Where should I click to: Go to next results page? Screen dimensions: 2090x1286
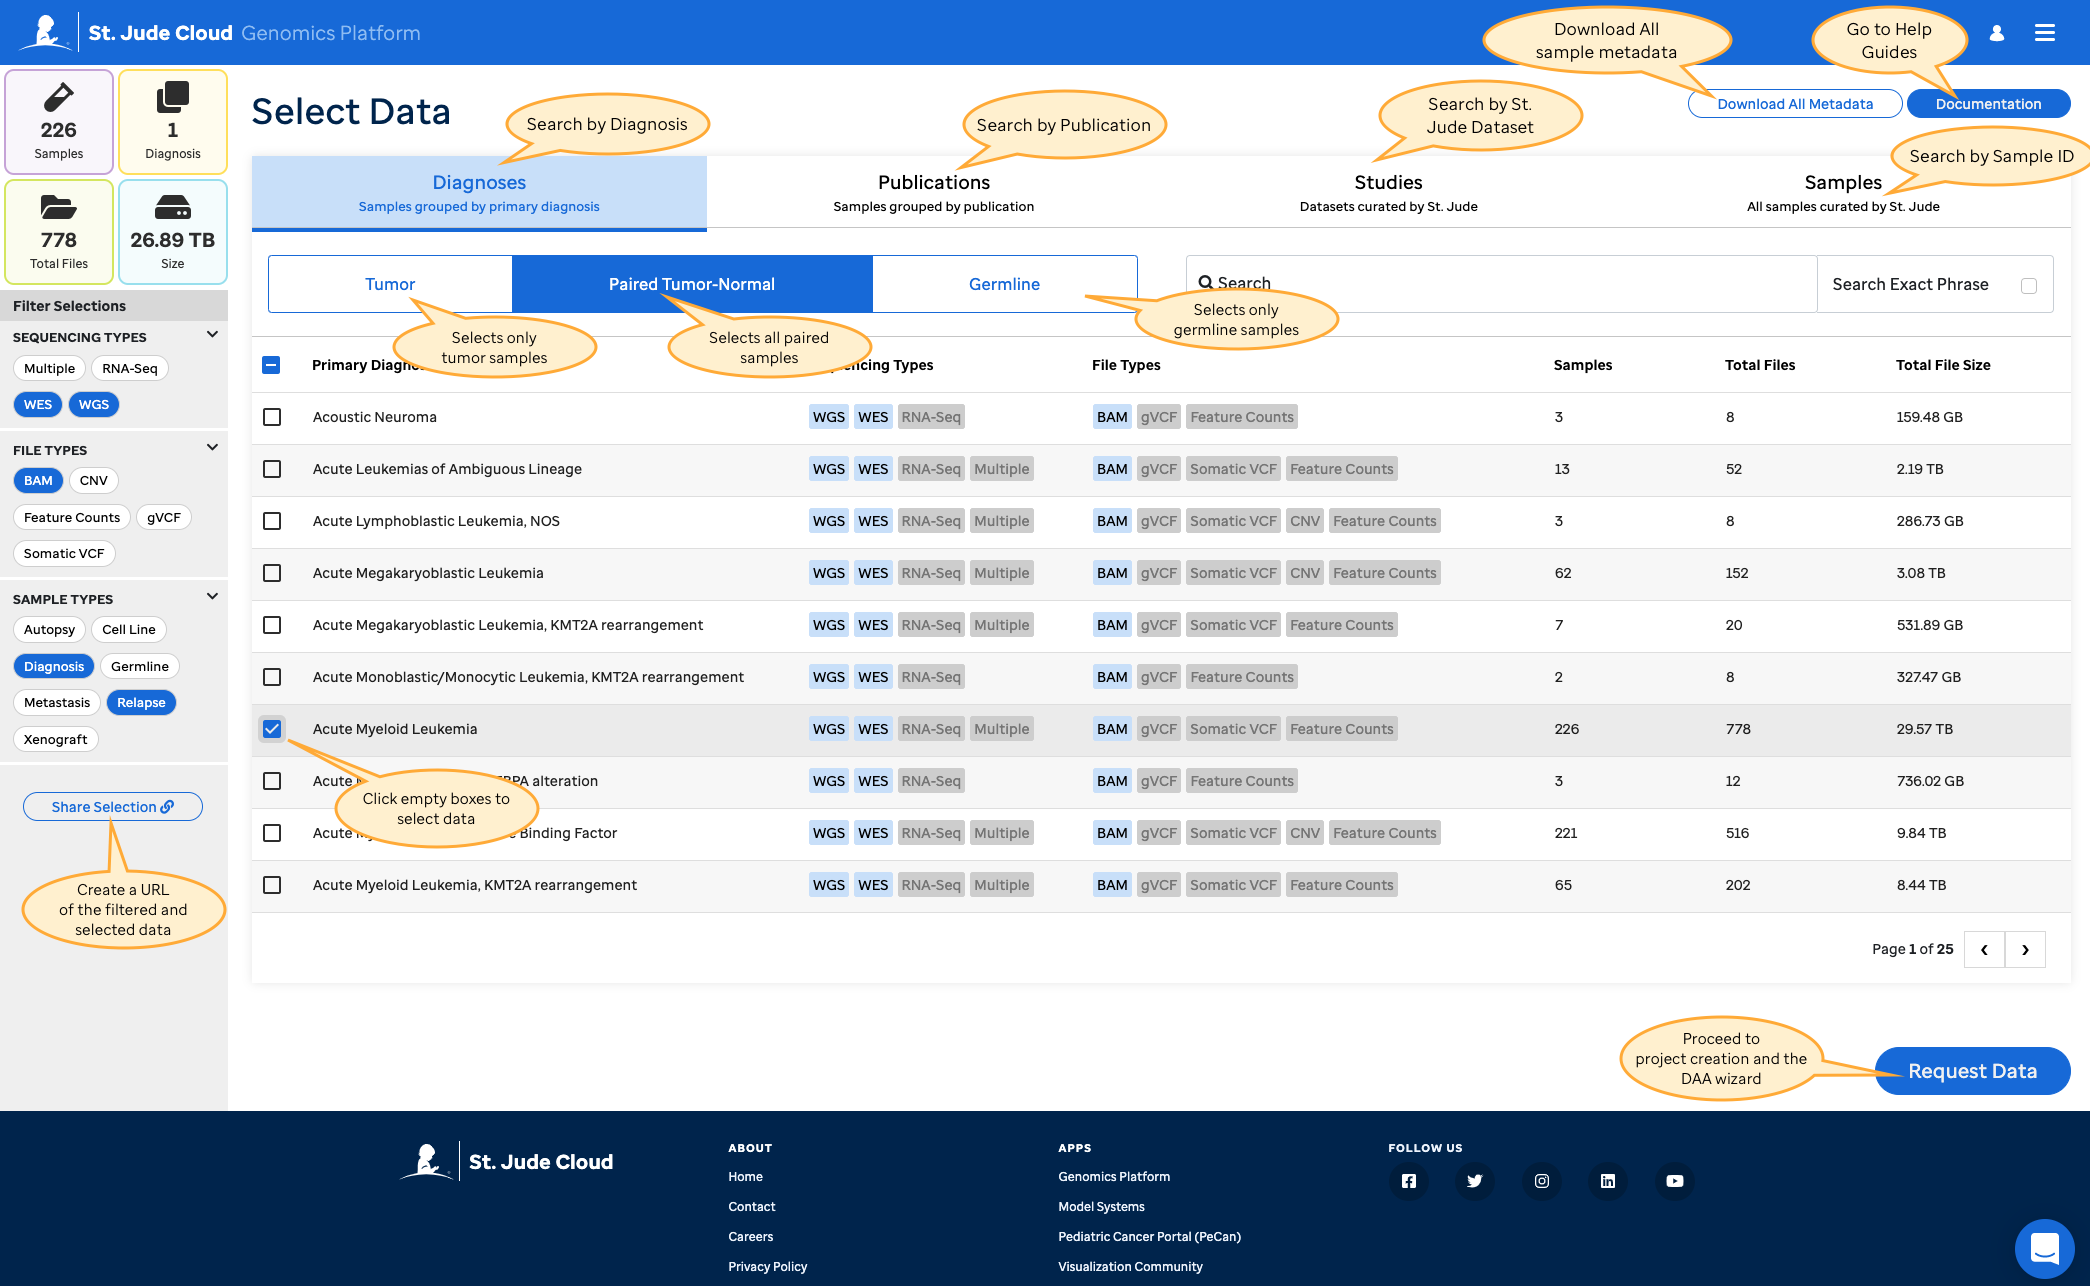point(2025,949)
